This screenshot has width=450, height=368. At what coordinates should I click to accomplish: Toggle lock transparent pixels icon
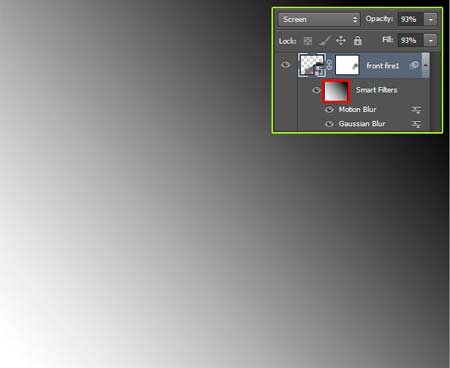(308, 41)
